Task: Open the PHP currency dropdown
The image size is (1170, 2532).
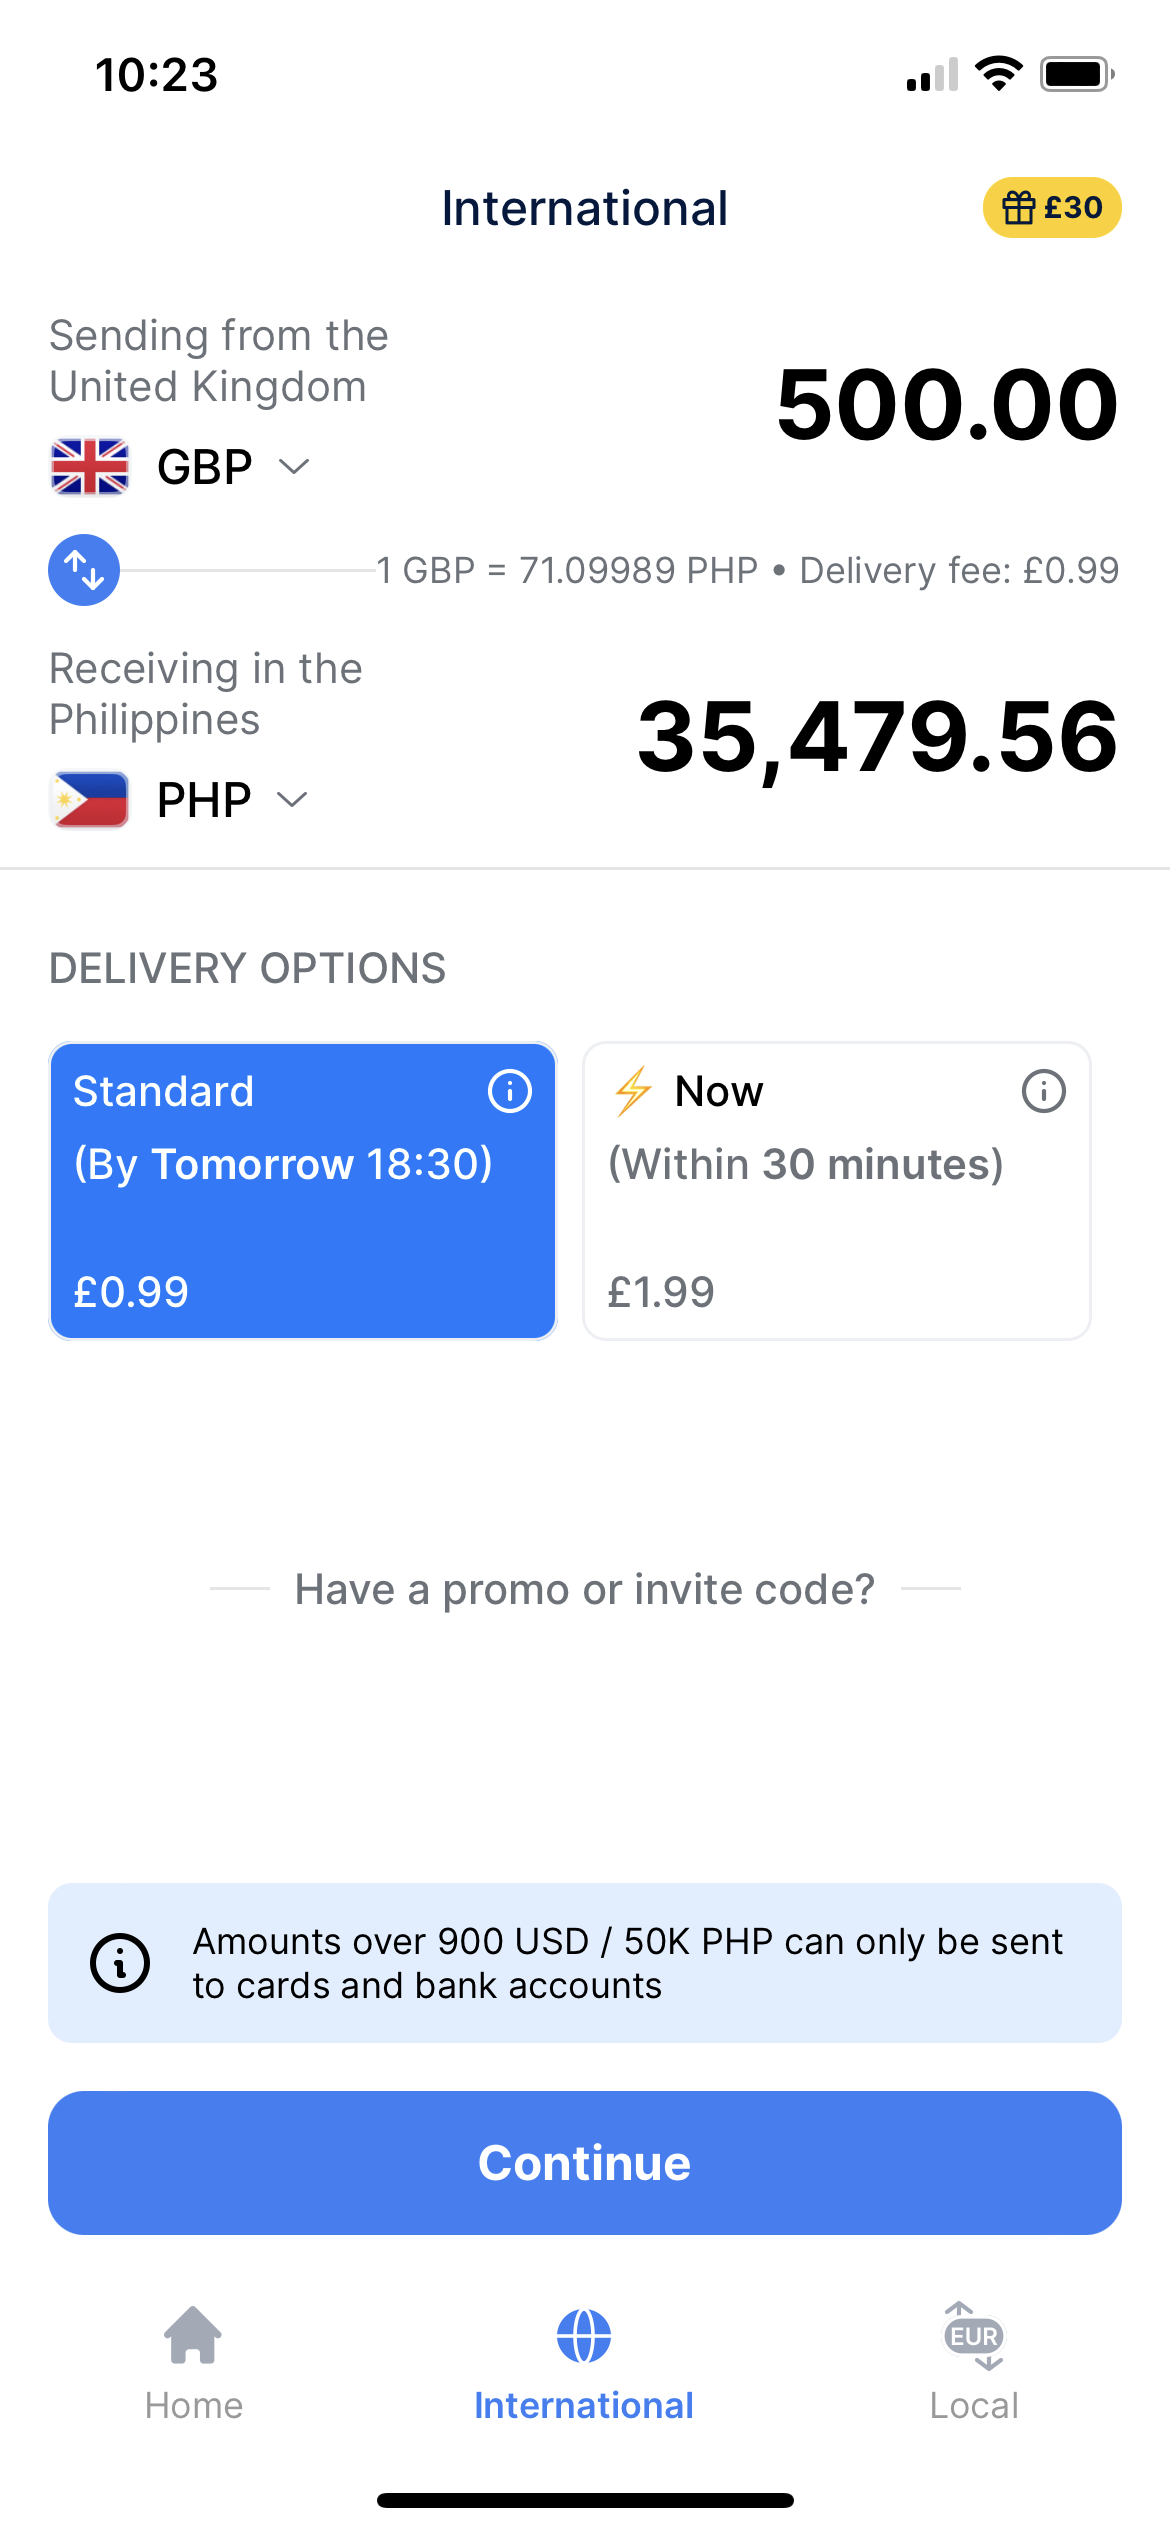Action: coord(232,800)
